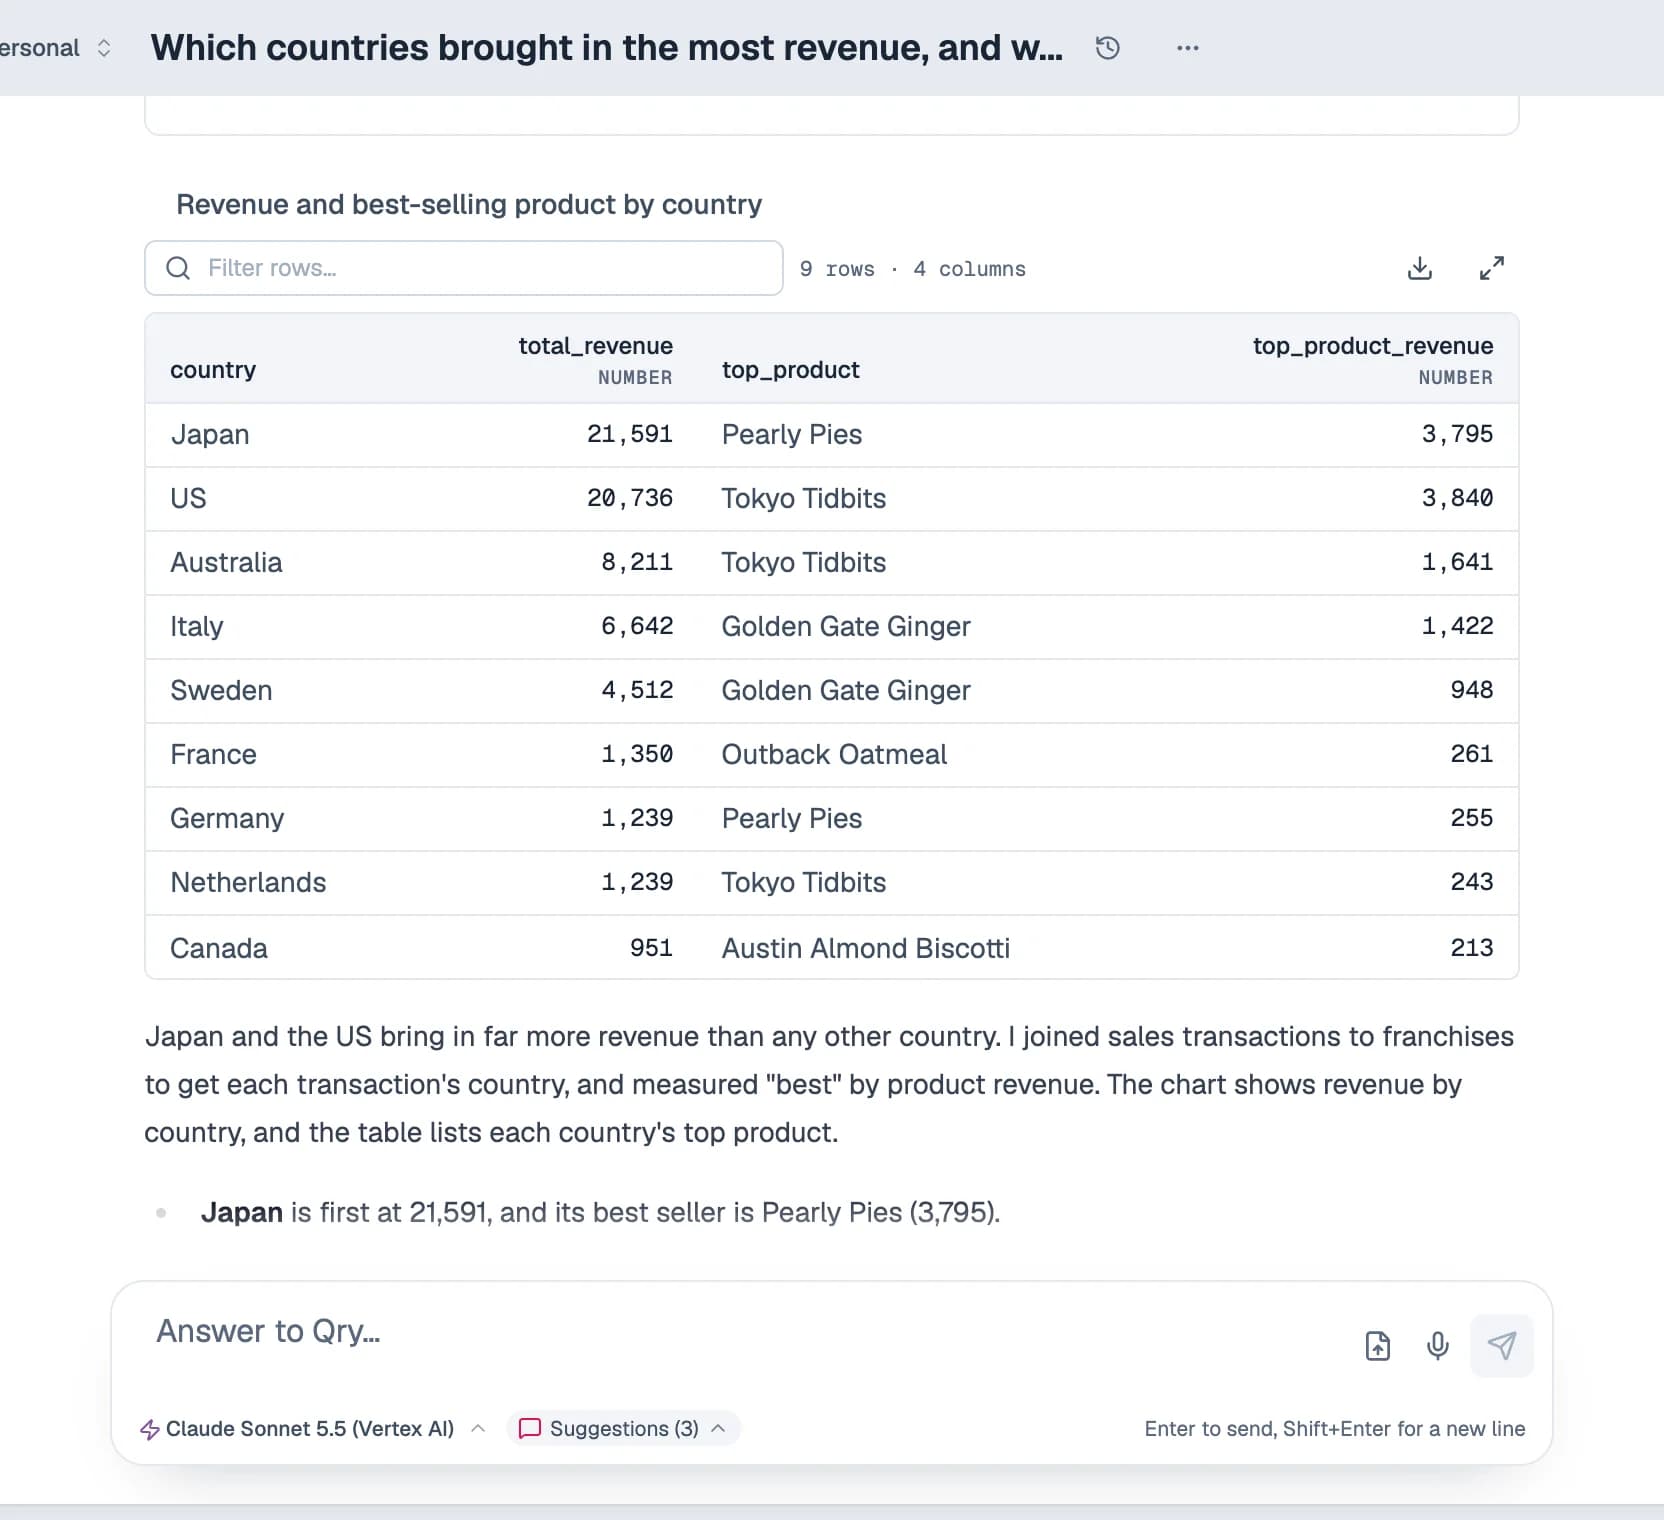Open the three-dot more options menu
The image size is (1664, 1520).
[1187, 48]
